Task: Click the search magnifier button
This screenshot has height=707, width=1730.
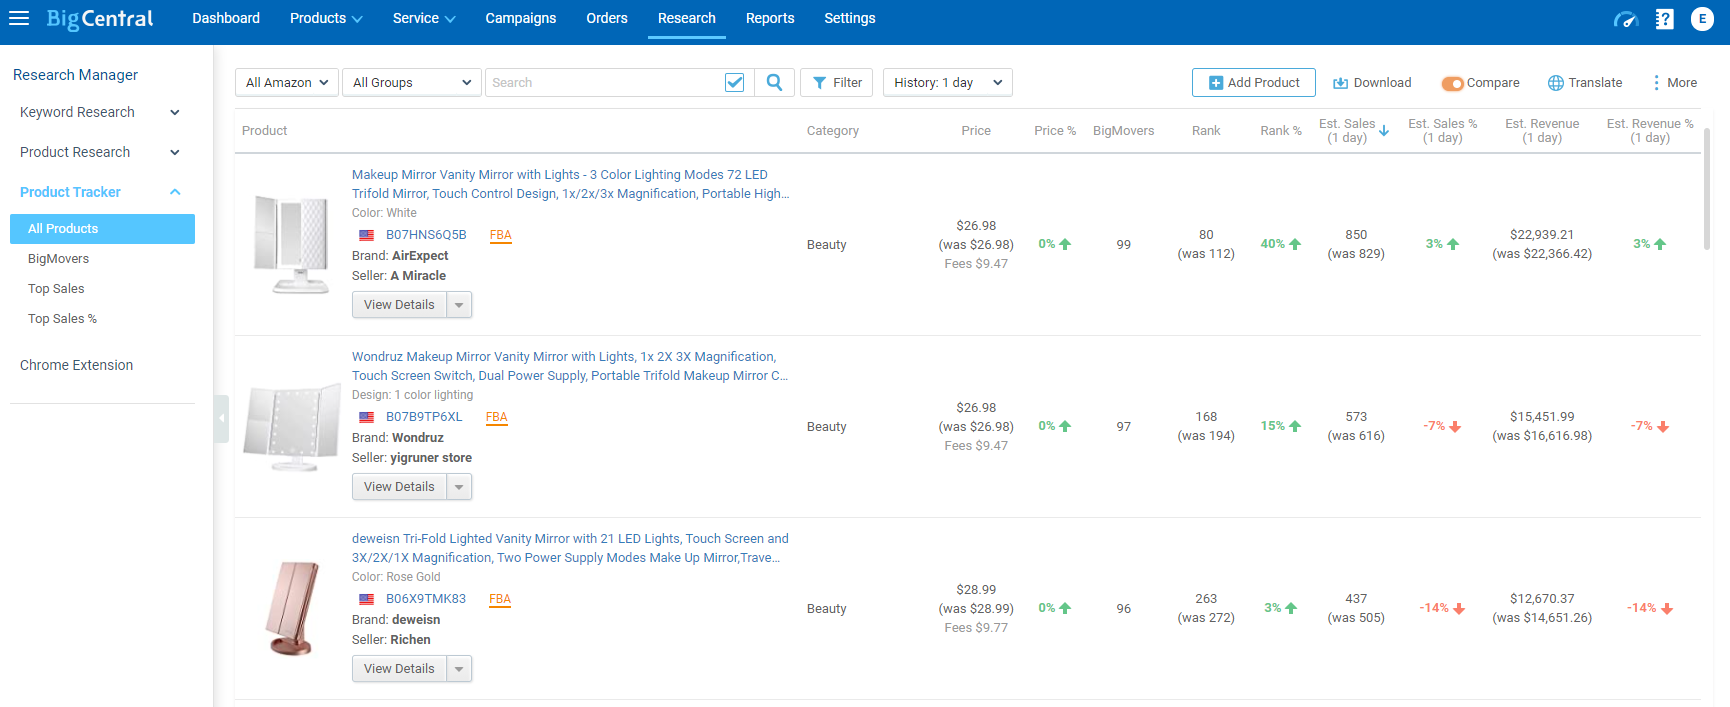Action: [774, 82]
